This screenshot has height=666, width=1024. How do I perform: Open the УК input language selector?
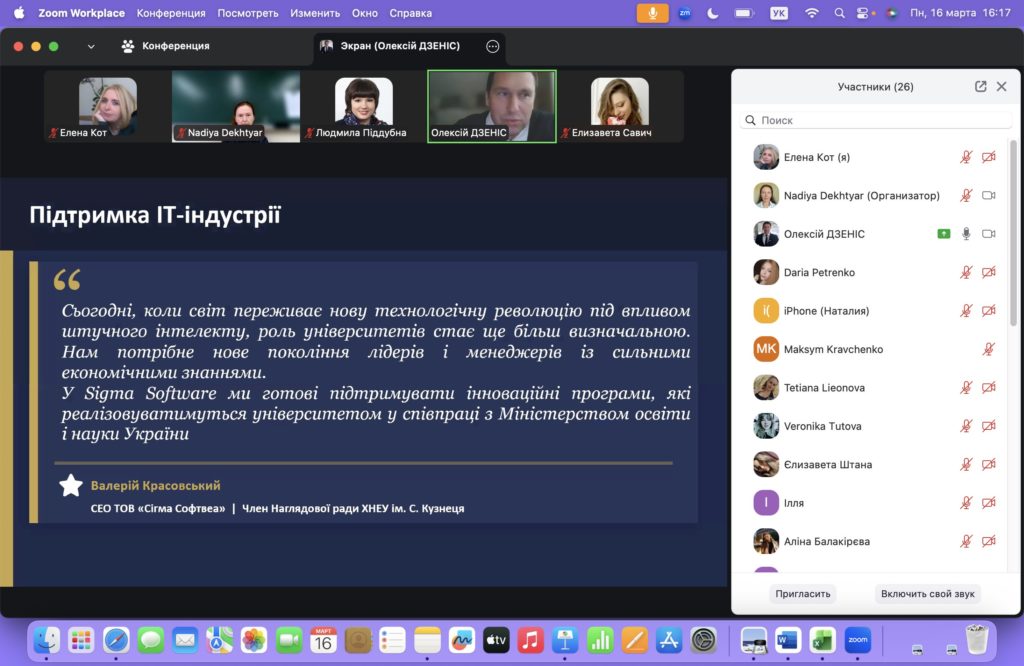click(779, 13)
